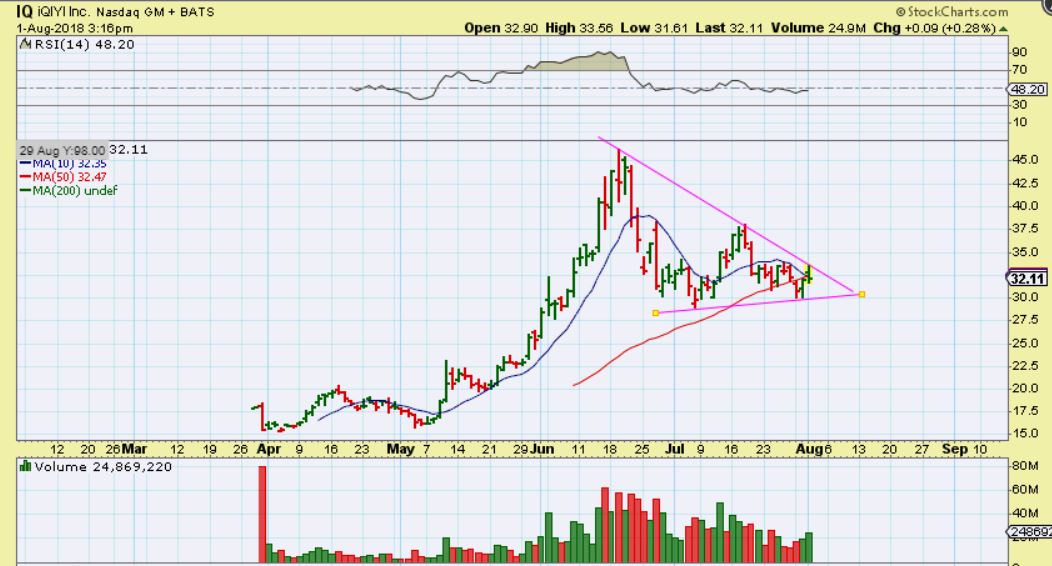Image resolution: width=1052 pixels, height=566 pixels.
Task: Click the Apr label on the date axis
Action: tap(268, 449)
